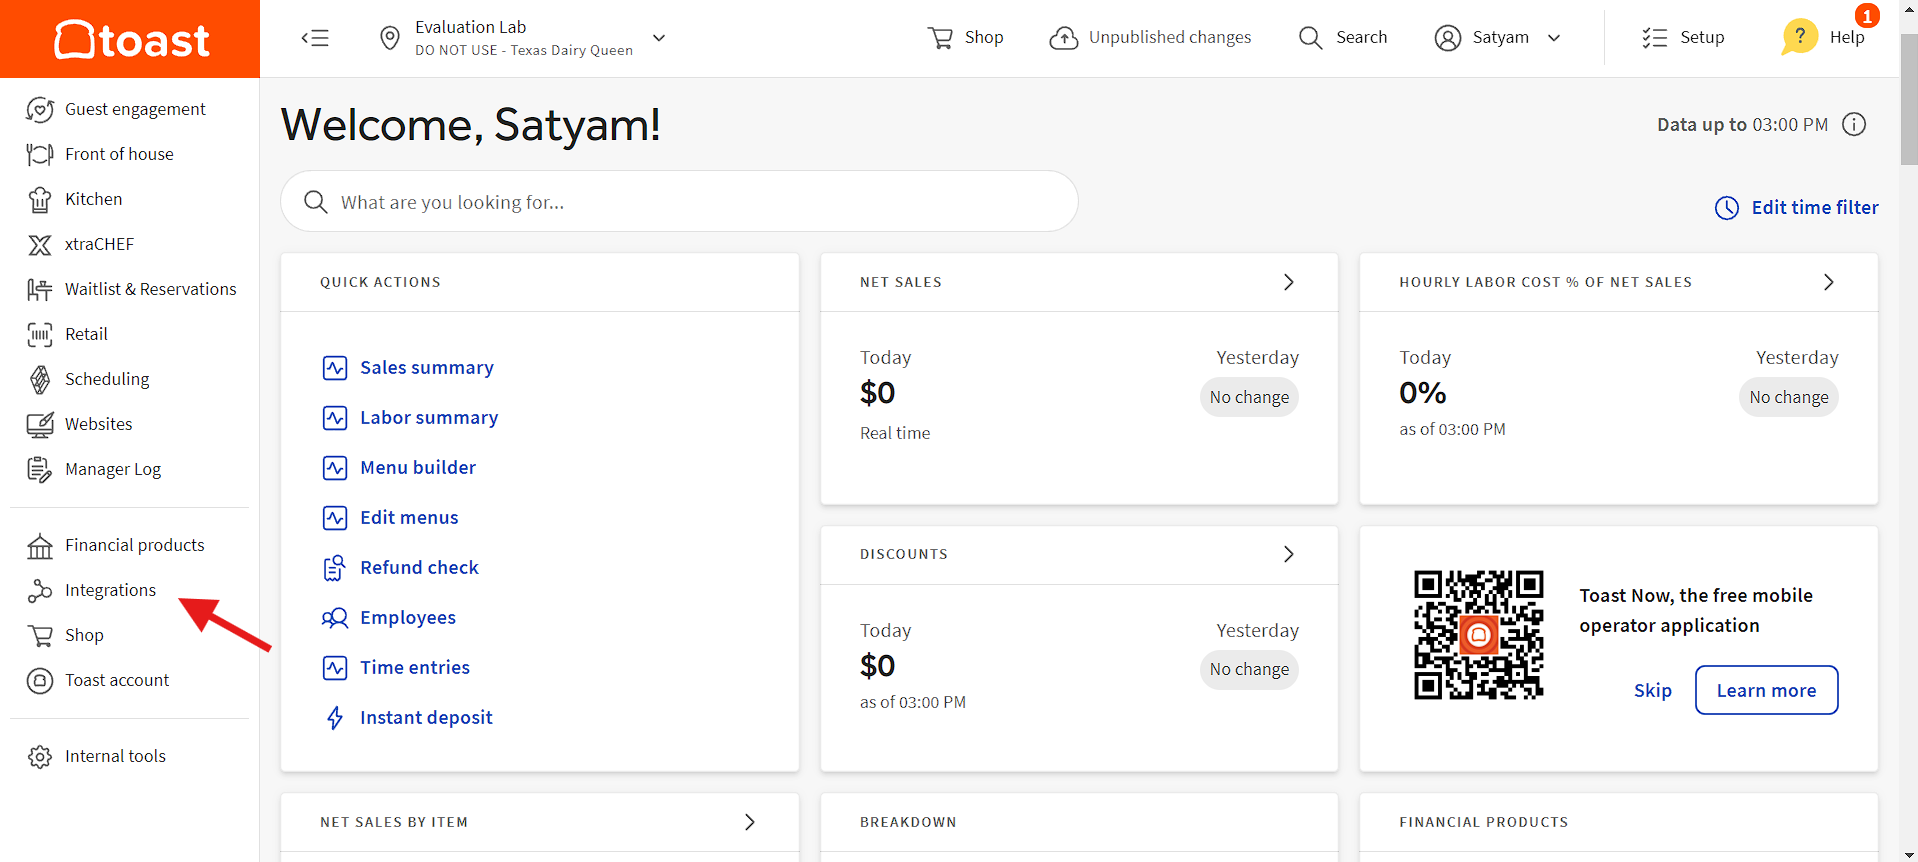Click Learn more button

tap(1767, 690)
